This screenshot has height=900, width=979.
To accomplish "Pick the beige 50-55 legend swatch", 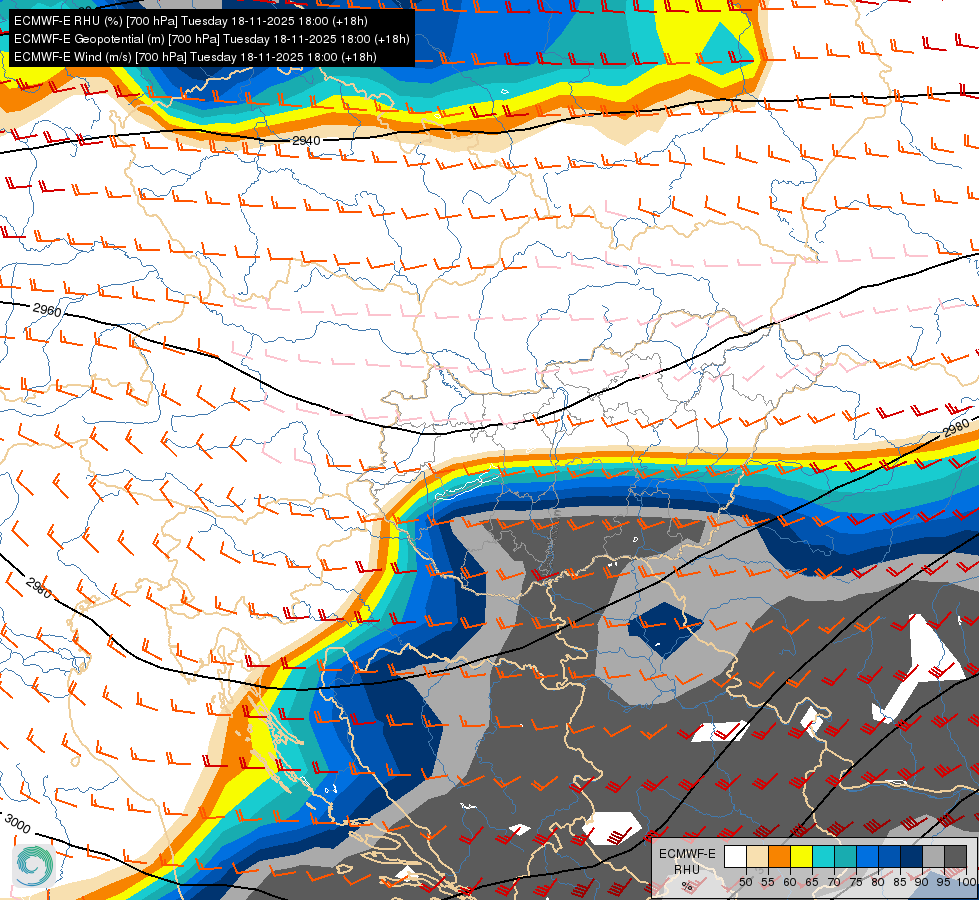I will [x=757, y=856].
